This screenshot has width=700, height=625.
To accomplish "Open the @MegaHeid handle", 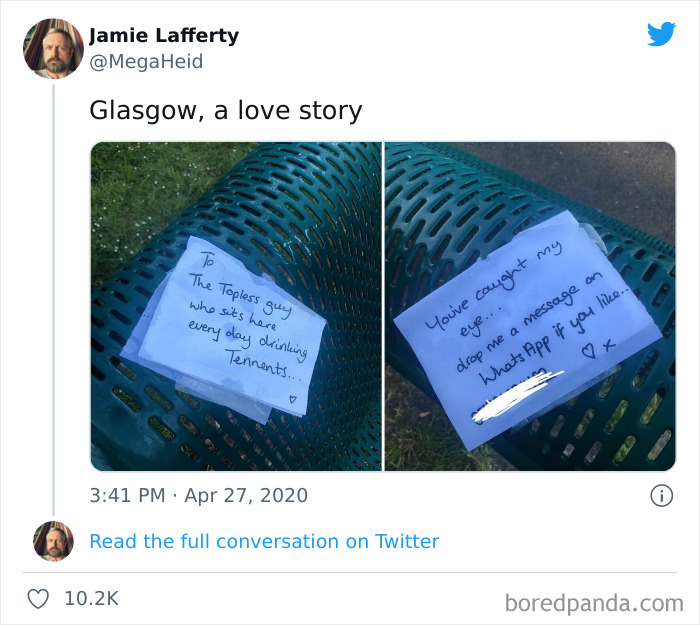I will click(146, 61).
